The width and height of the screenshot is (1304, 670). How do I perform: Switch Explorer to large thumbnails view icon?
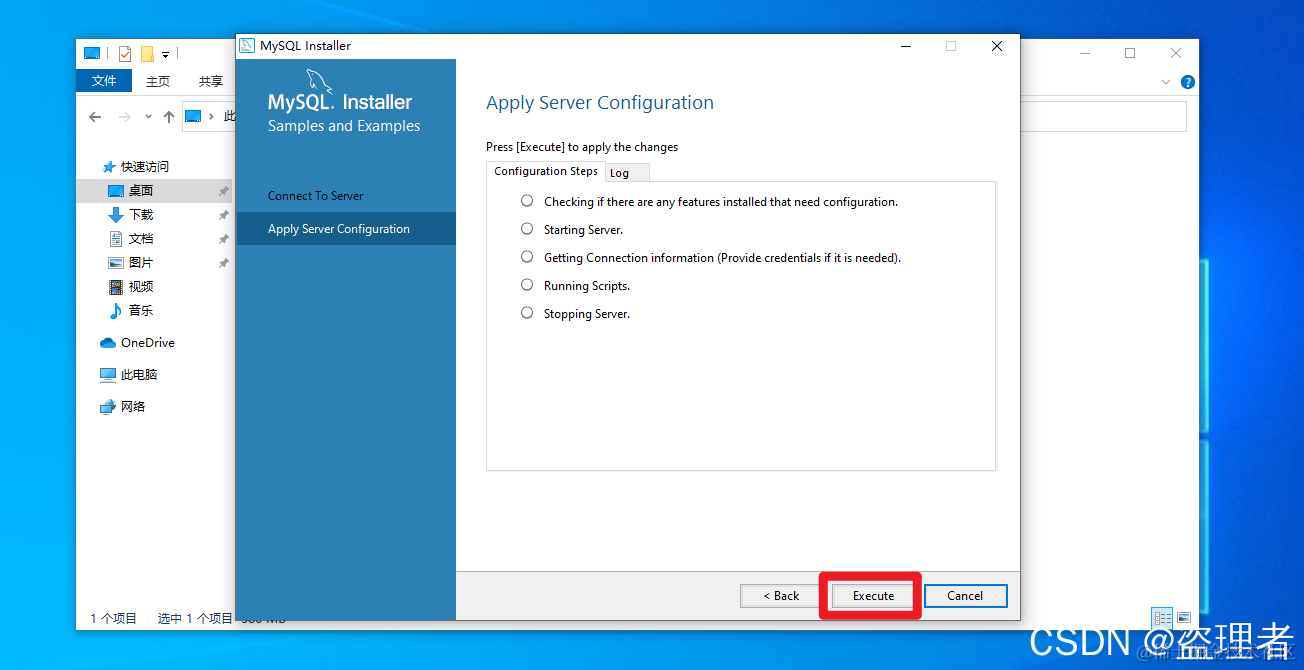click(1184, 618)
